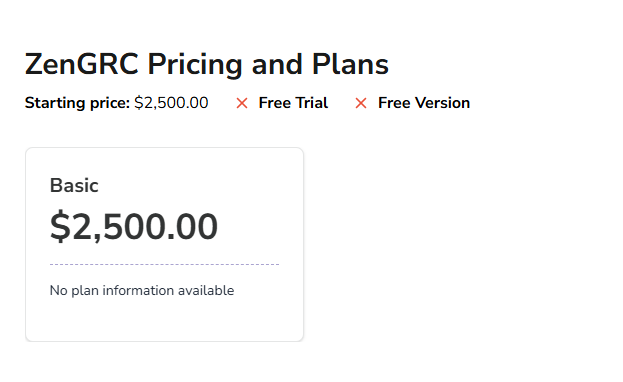Click the dashed divider line in Basic card

(164, 264)
